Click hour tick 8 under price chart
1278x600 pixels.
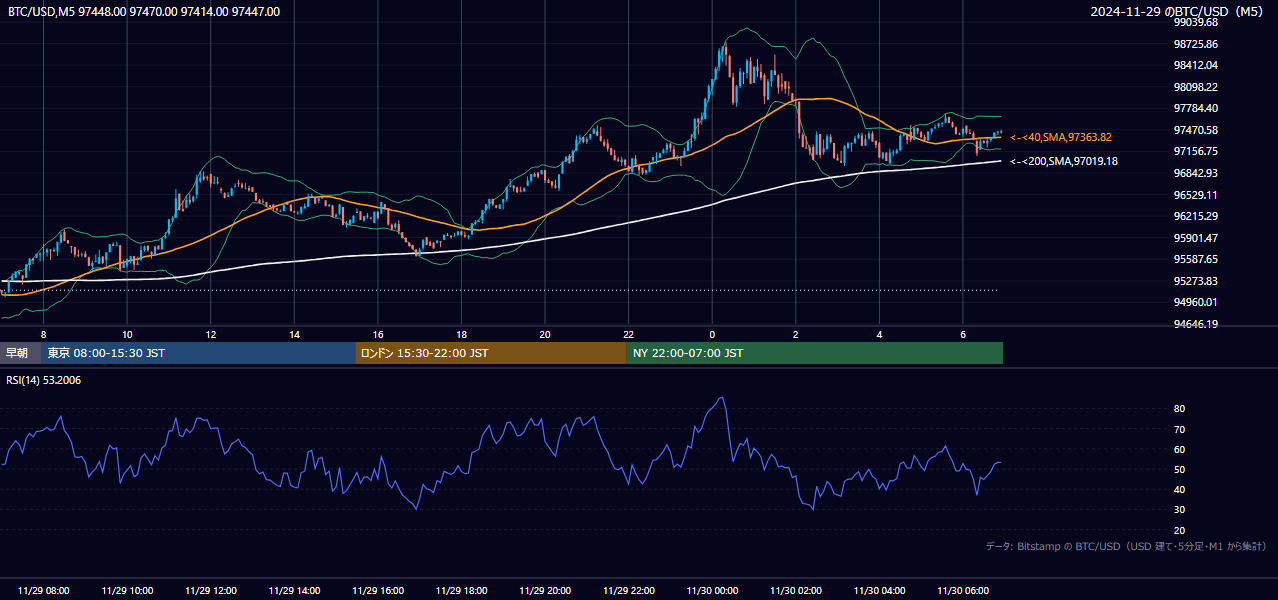coord(43,334)
